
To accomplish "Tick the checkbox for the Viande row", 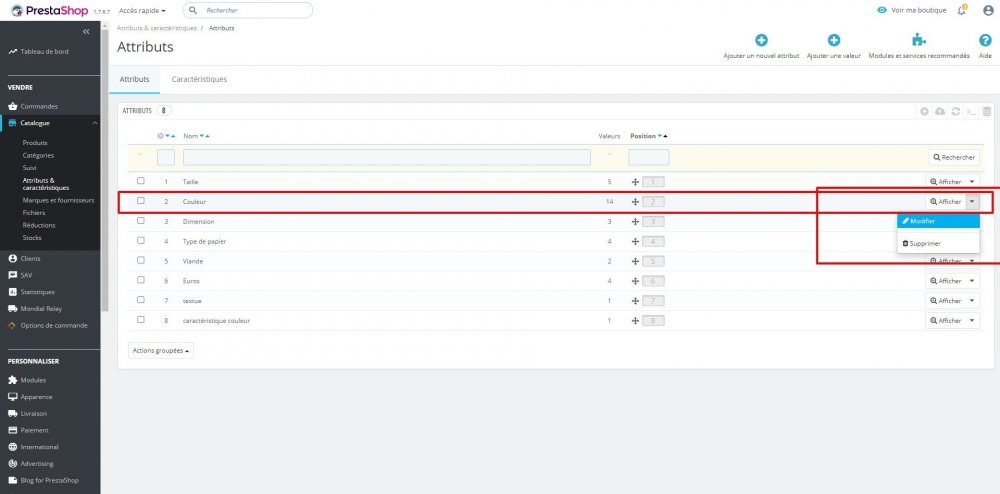I will tap(141, 261).
